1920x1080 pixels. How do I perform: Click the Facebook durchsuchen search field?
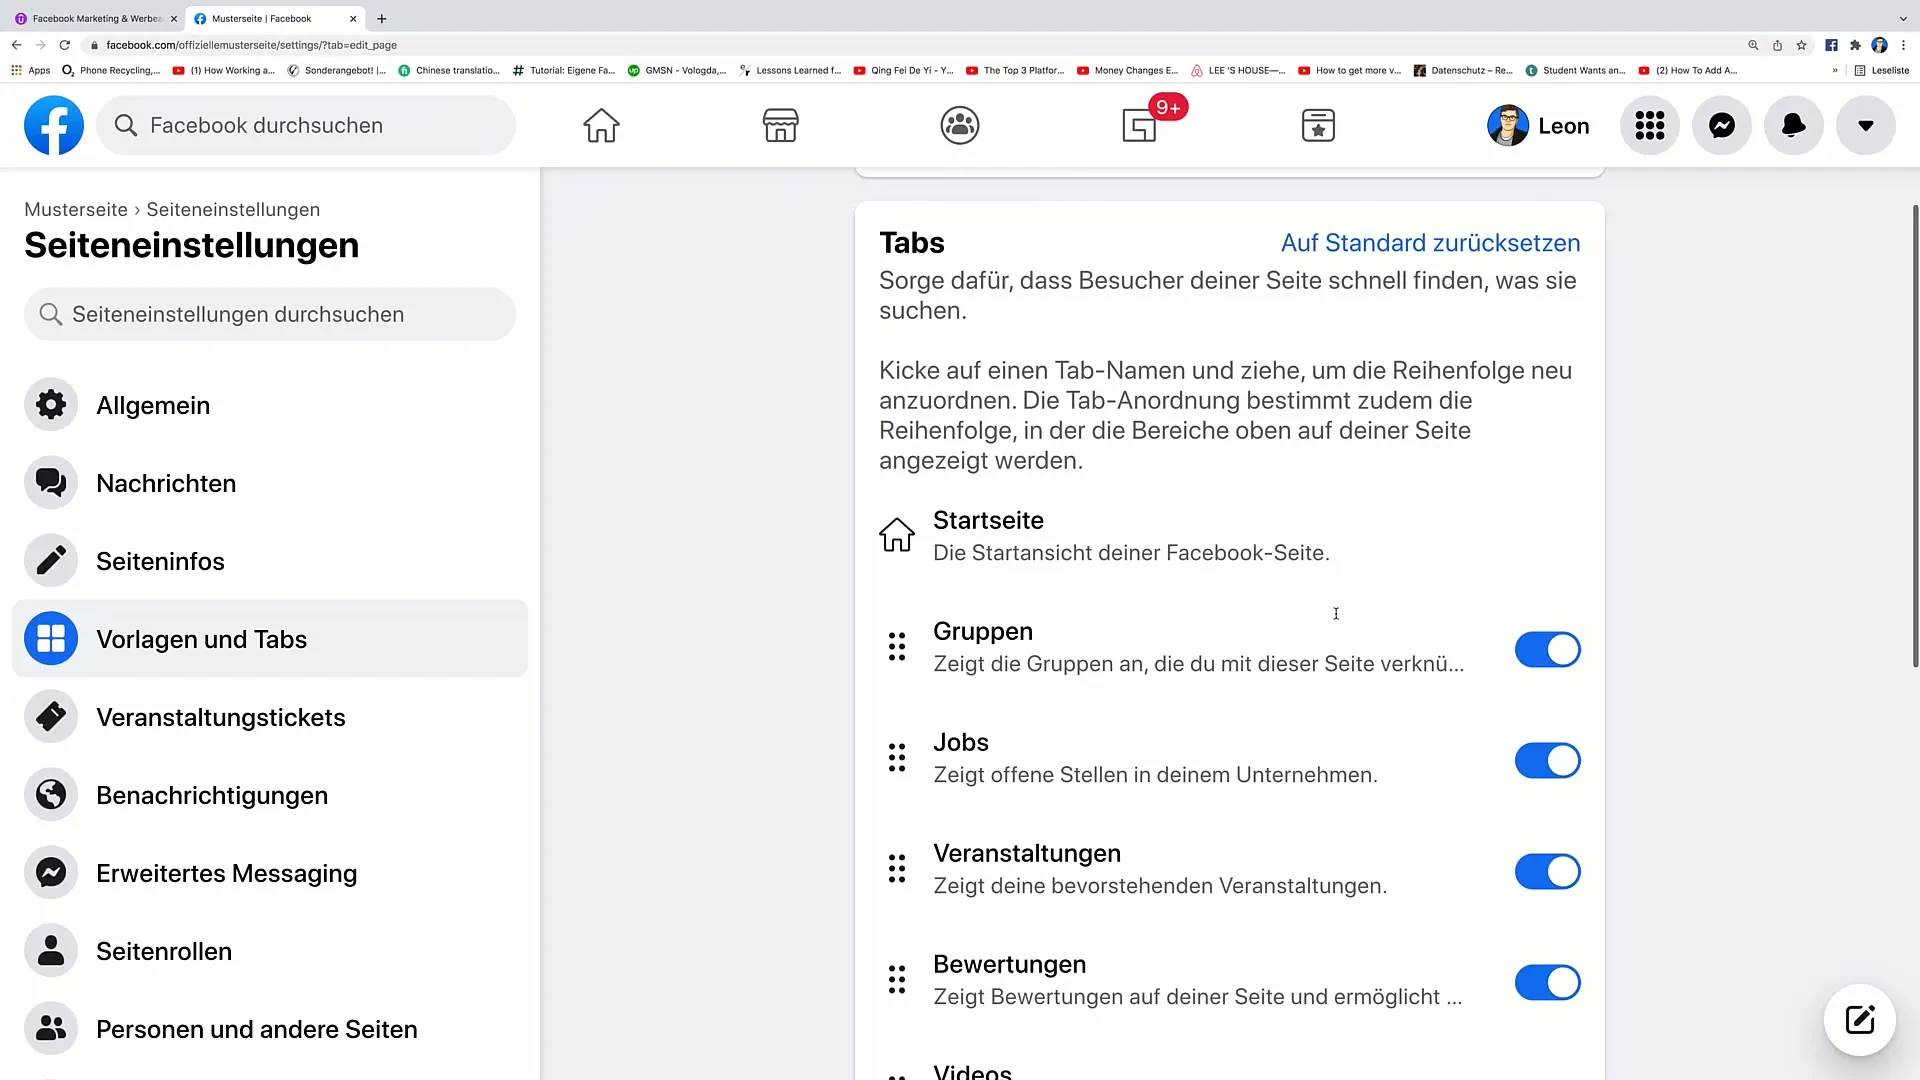coord(306,125)
